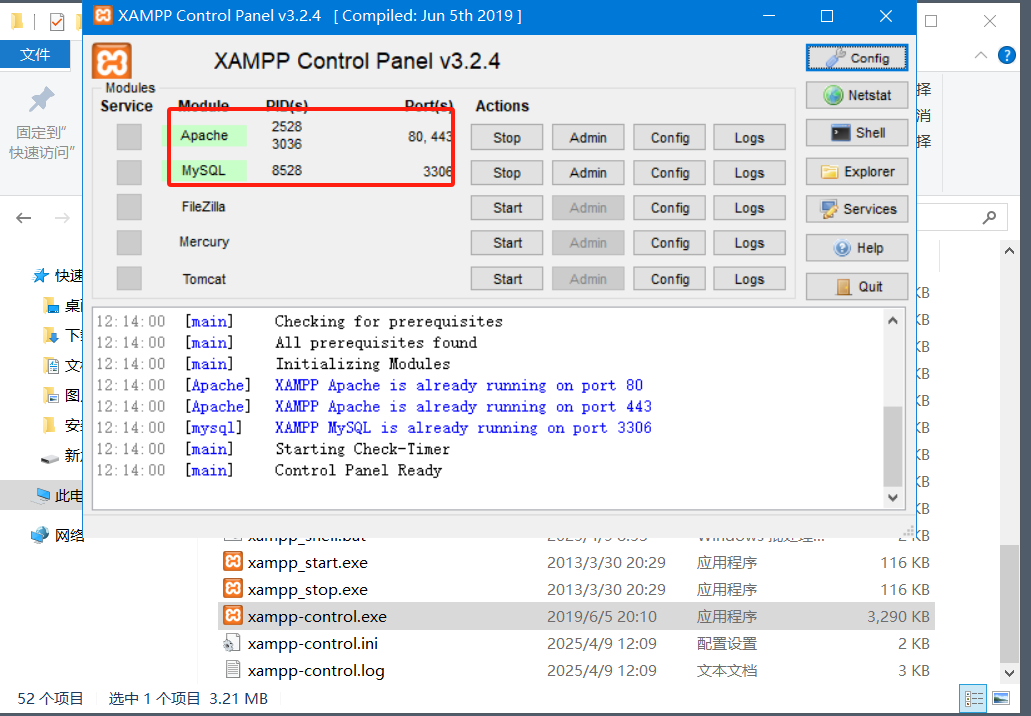Toggle the Mercury service checkbox
Viewport: 1031px width, 716px height.
(129, 242)
